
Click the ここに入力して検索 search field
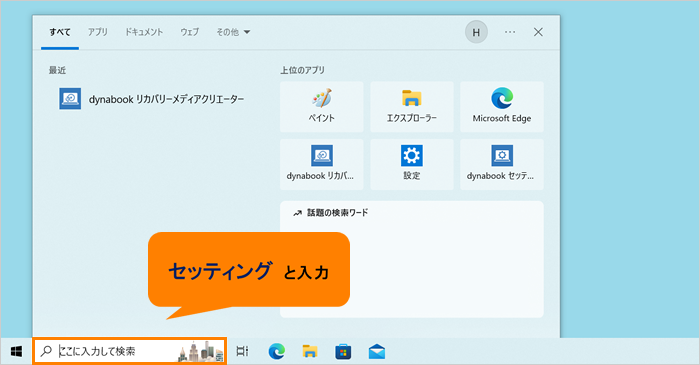click(x=129, y=351)
